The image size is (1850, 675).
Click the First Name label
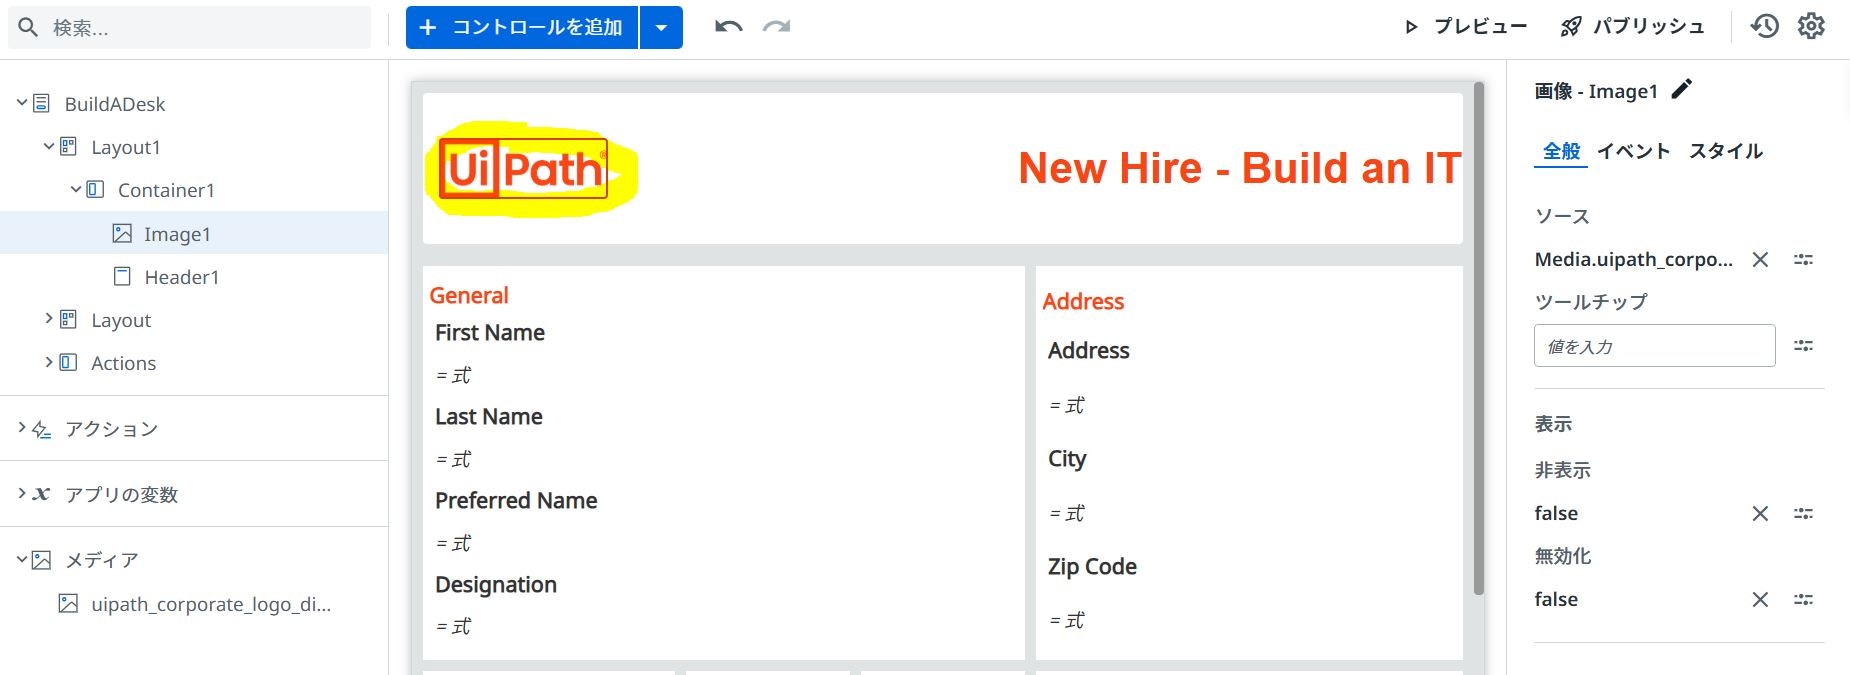pyautogui.click(x=490, y=332)
